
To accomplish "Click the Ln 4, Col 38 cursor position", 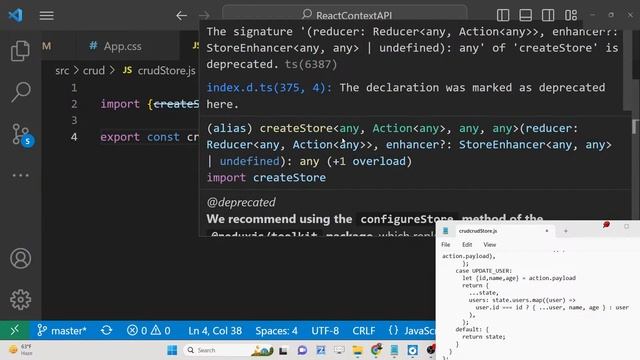I will click(215, 330).
